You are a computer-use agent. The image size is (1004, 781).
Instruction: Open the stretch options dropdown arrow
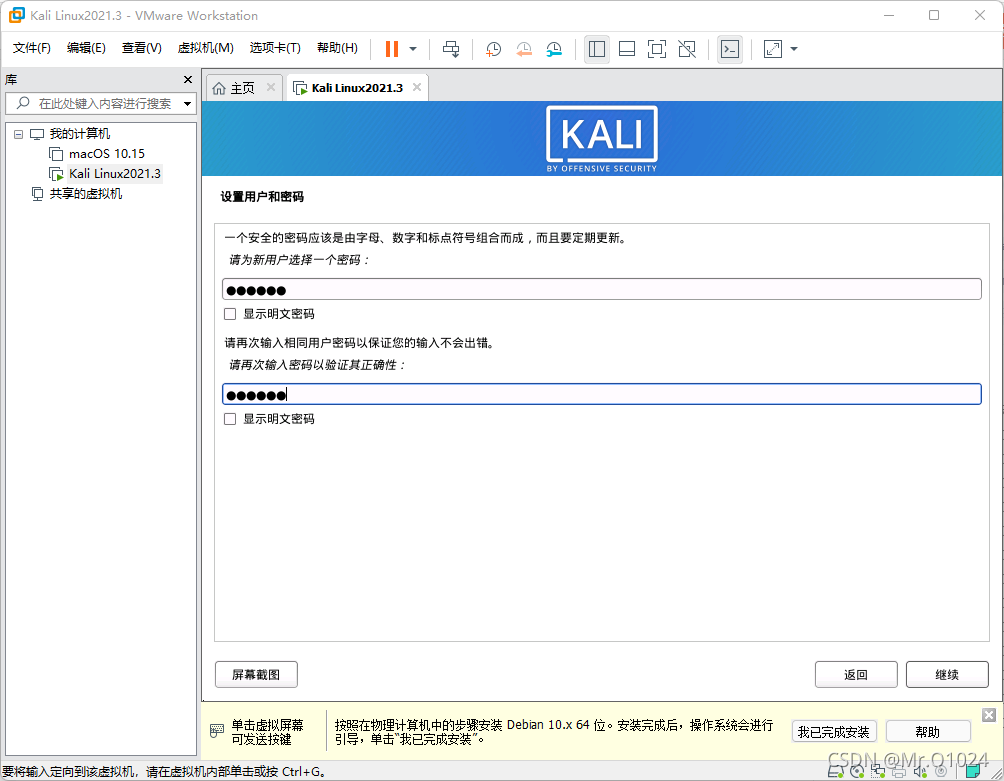coord(794,49)
